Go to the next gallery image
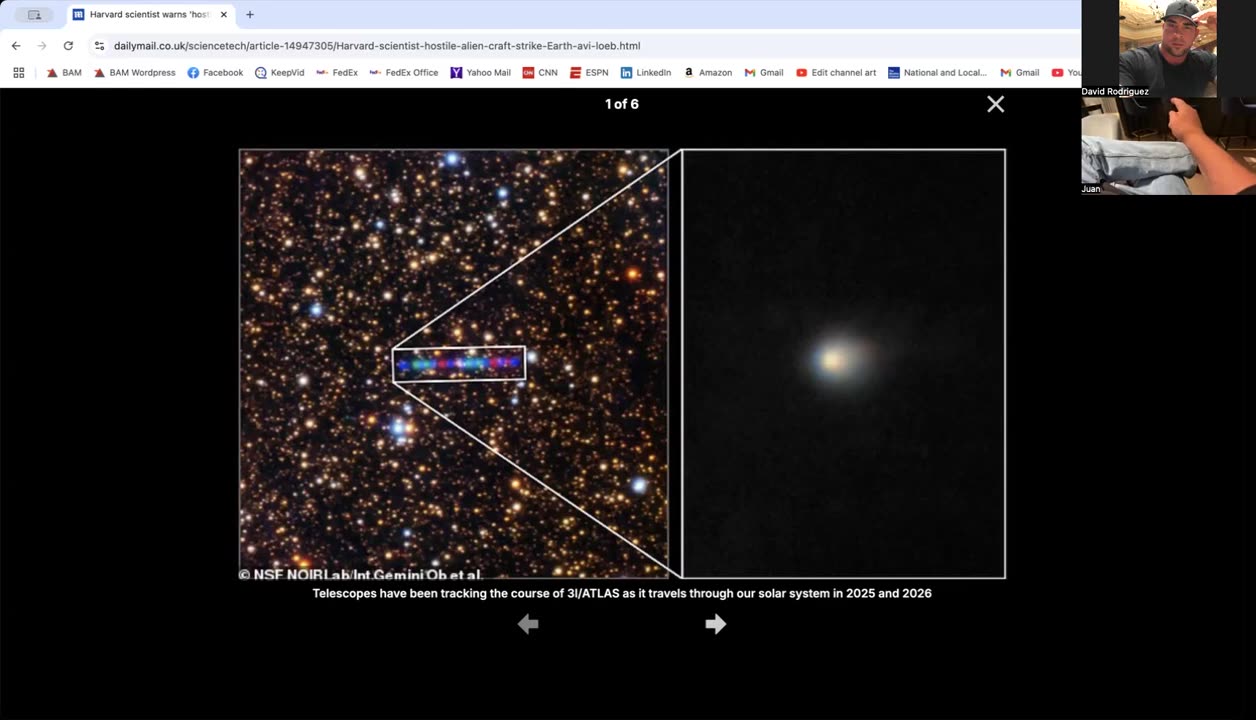Viewport: 1256px width, 720px height. coord(715,624)
